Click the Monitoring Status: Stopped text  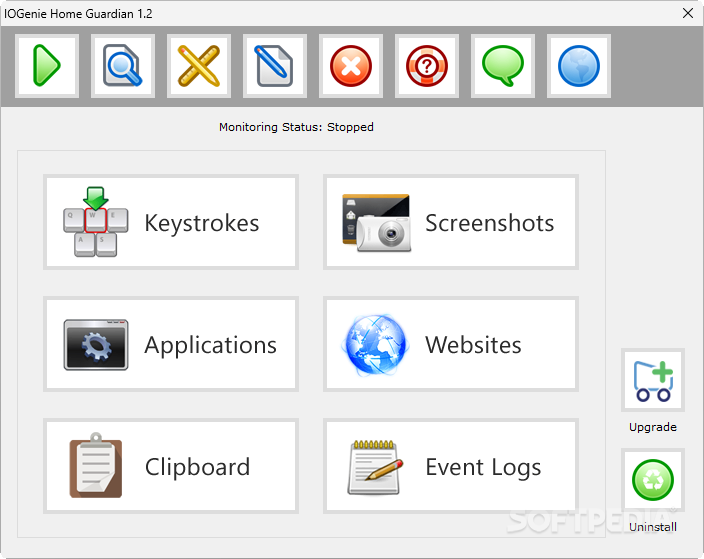(296, 128)
